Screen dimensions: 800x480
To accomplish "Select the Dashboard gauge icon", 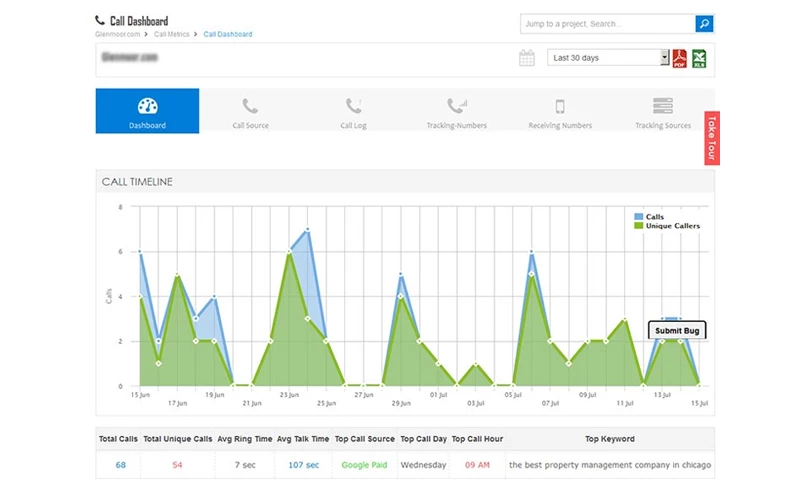I will (147, 106).
